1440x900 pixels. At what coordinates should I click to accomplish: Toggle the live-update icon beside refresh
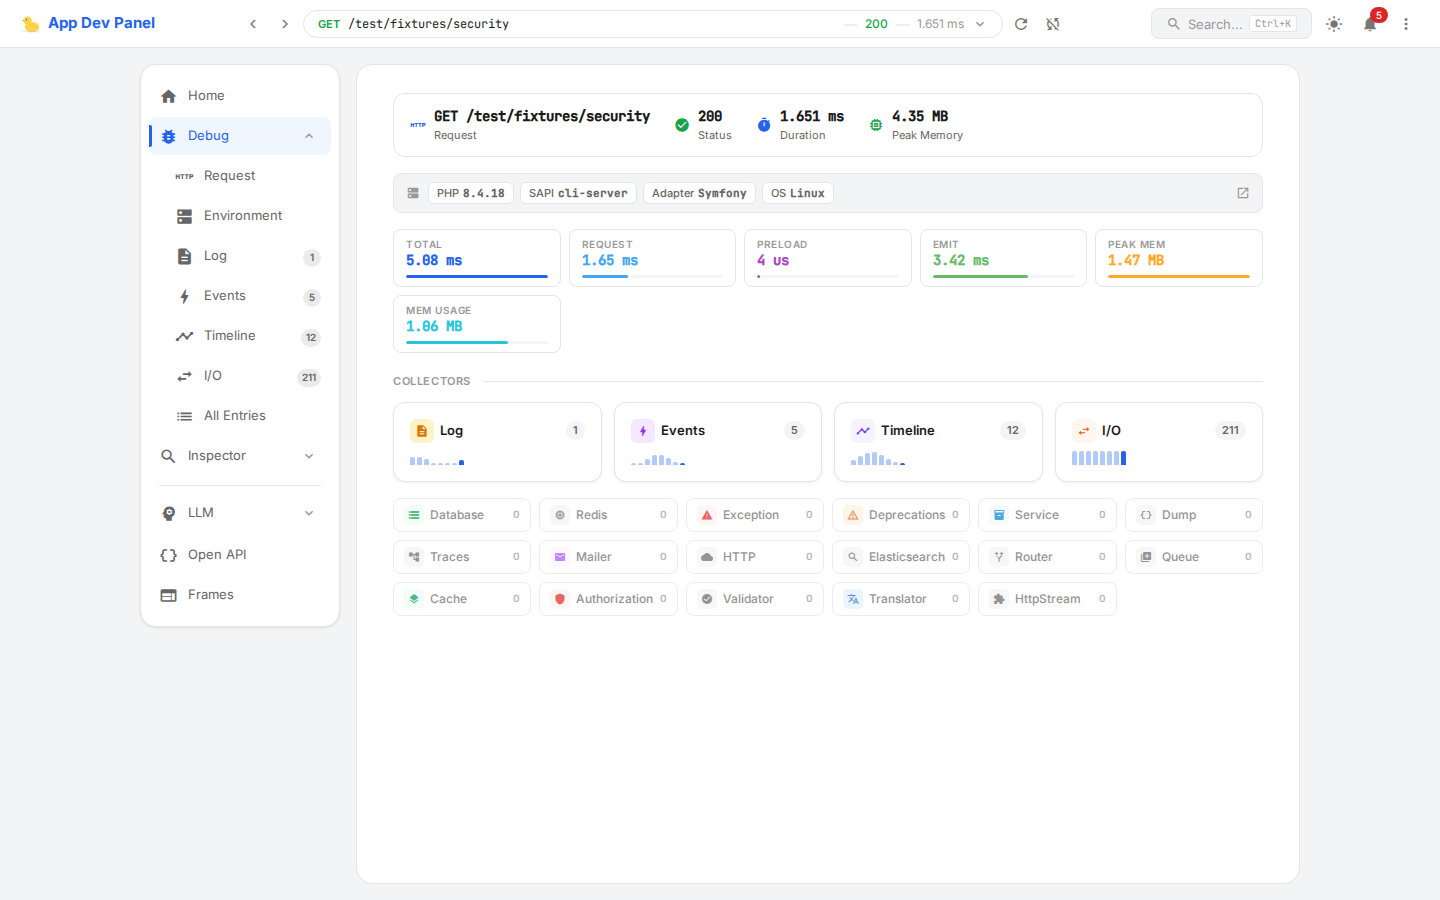pos(1053,23)
